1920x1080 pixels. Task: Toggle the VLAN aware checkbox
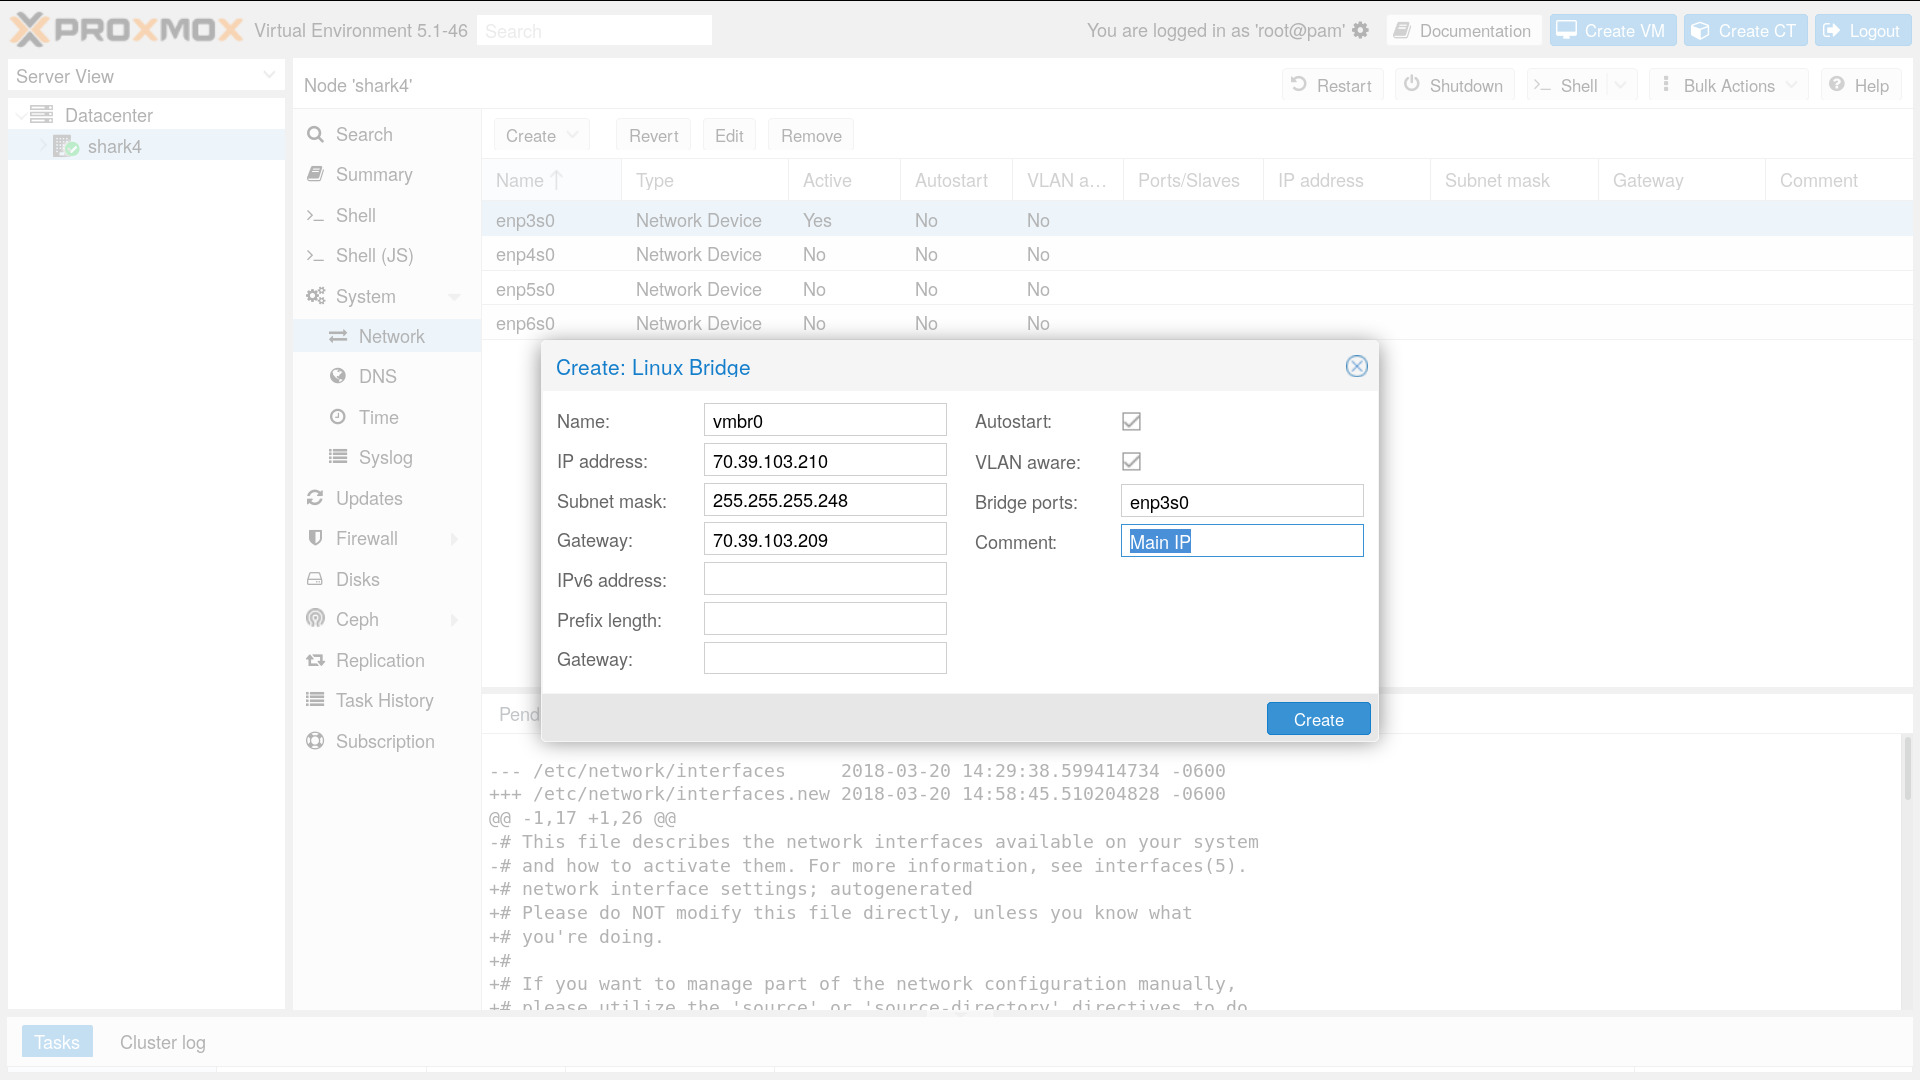click(1131, 461)
